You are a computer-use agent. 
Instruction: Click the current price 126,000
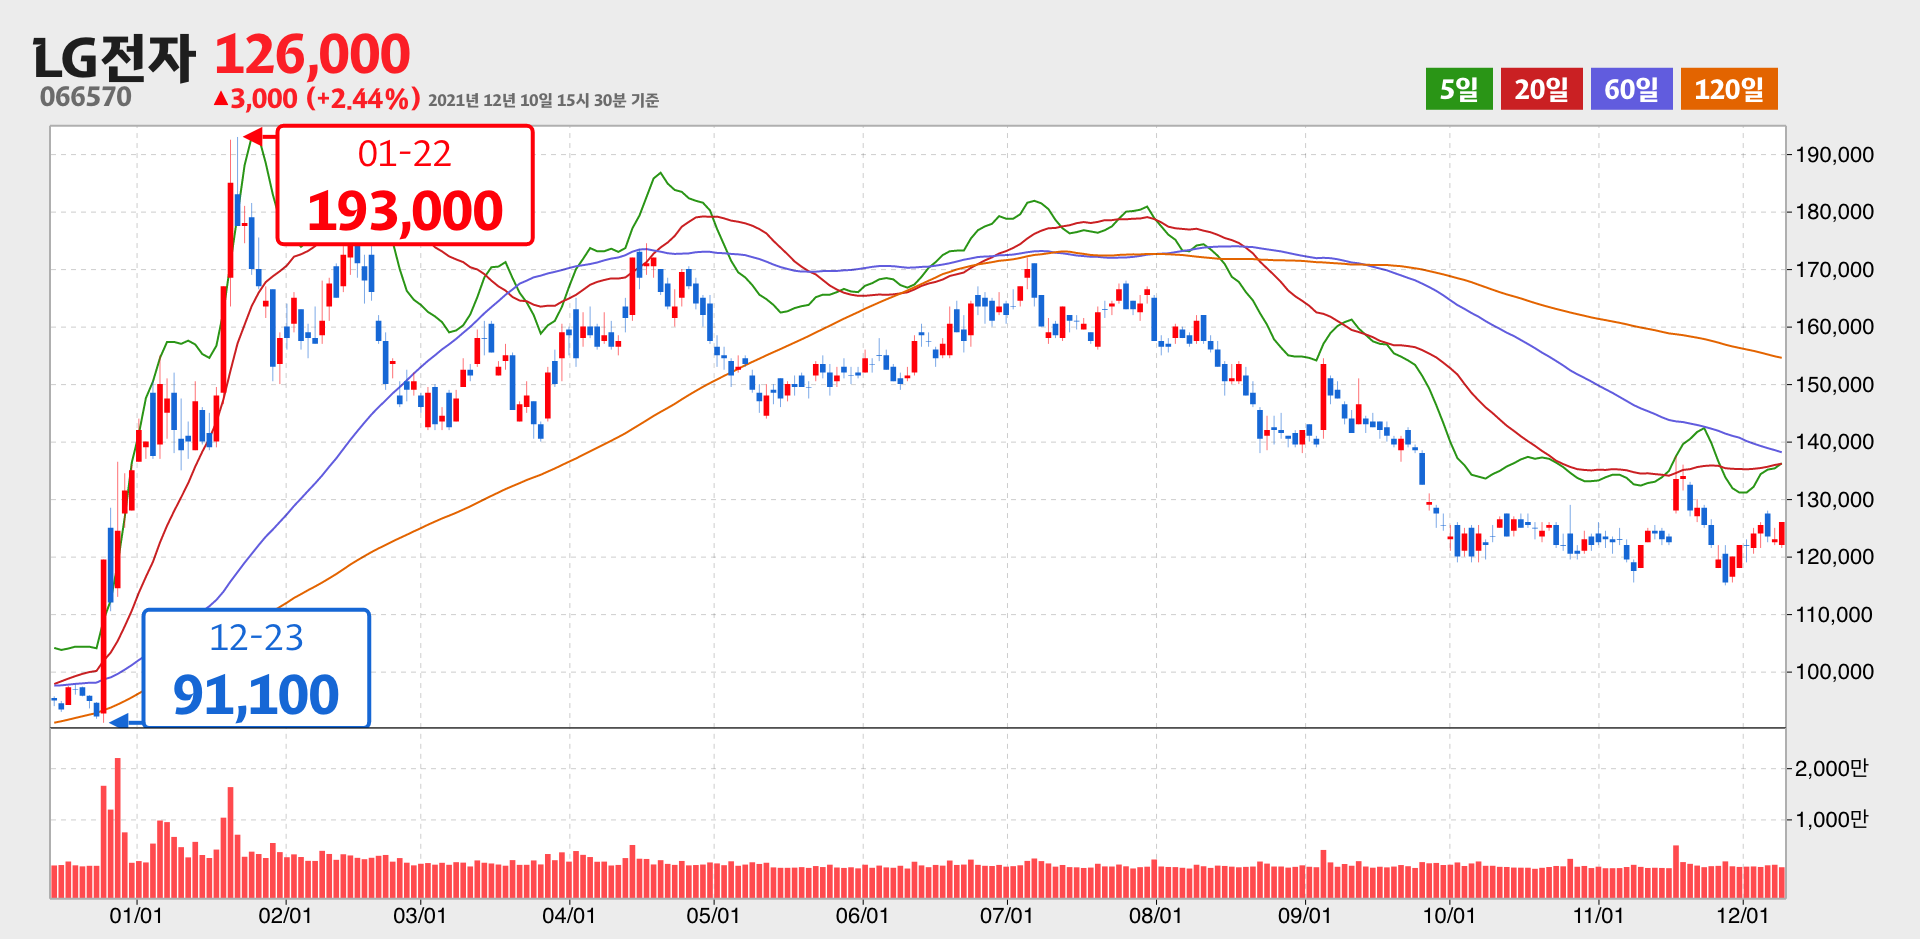click(312, 54)
